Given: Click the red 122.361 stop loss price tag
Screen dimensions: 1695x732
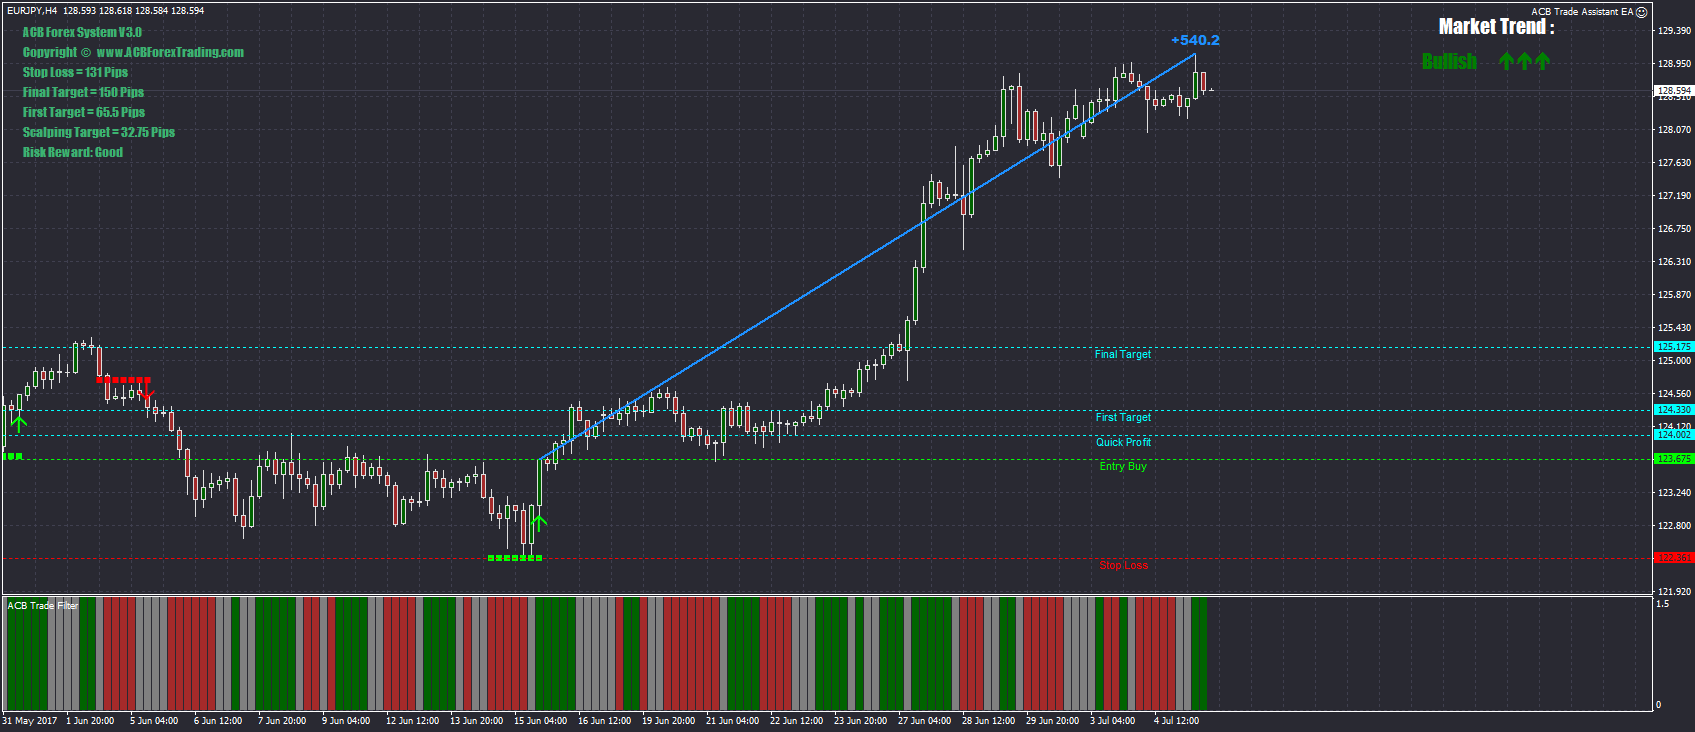Looking at the screenshot, I should [x=1674, y=558].
